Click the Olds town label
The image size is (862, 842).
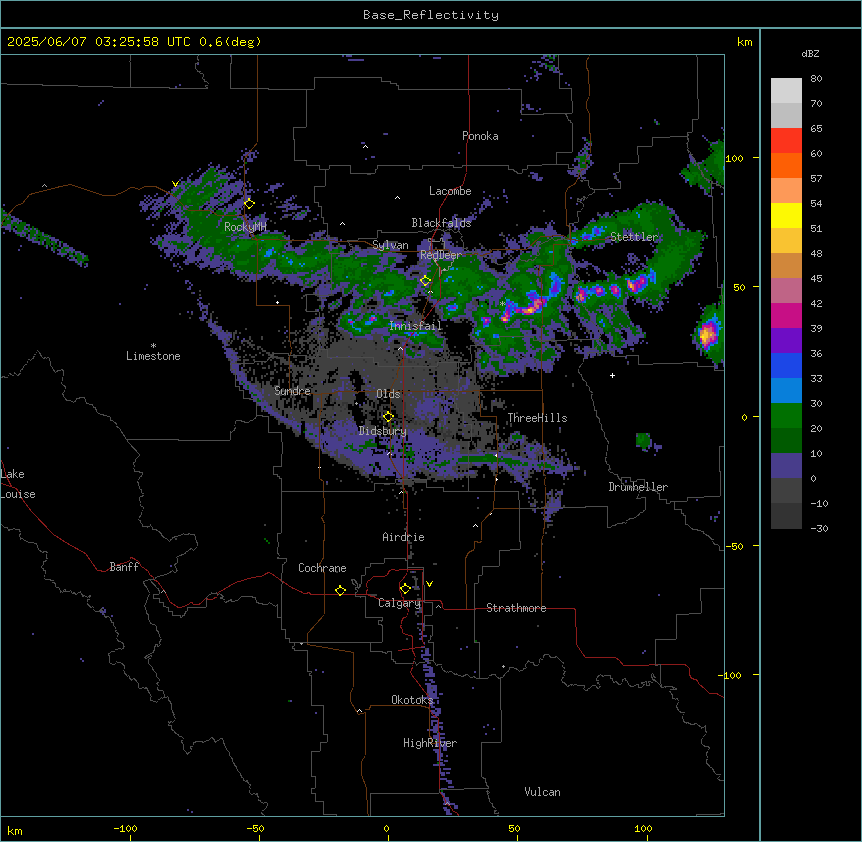tap(388, 394)
